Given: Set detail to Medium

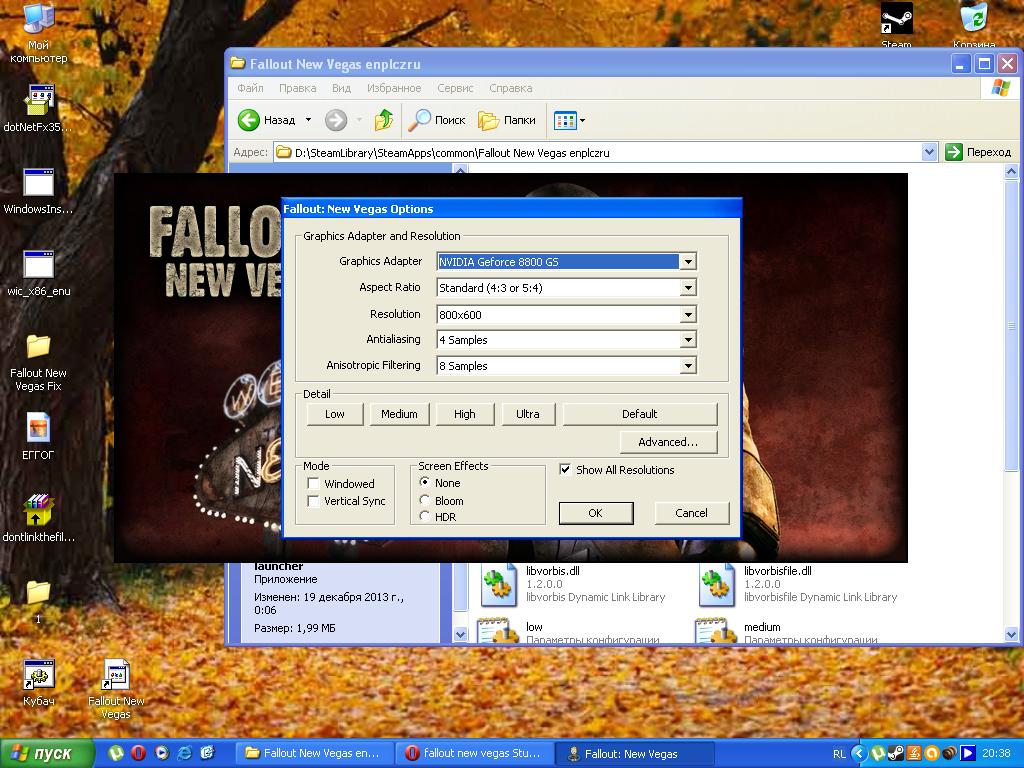Looking at the screenshot, I should [400, 414].
